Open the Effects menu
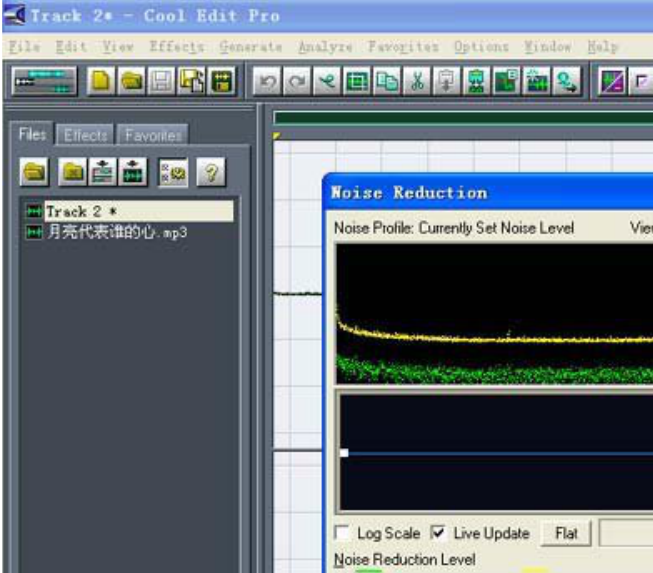This screenshot has width=653, height=573. 176,47
